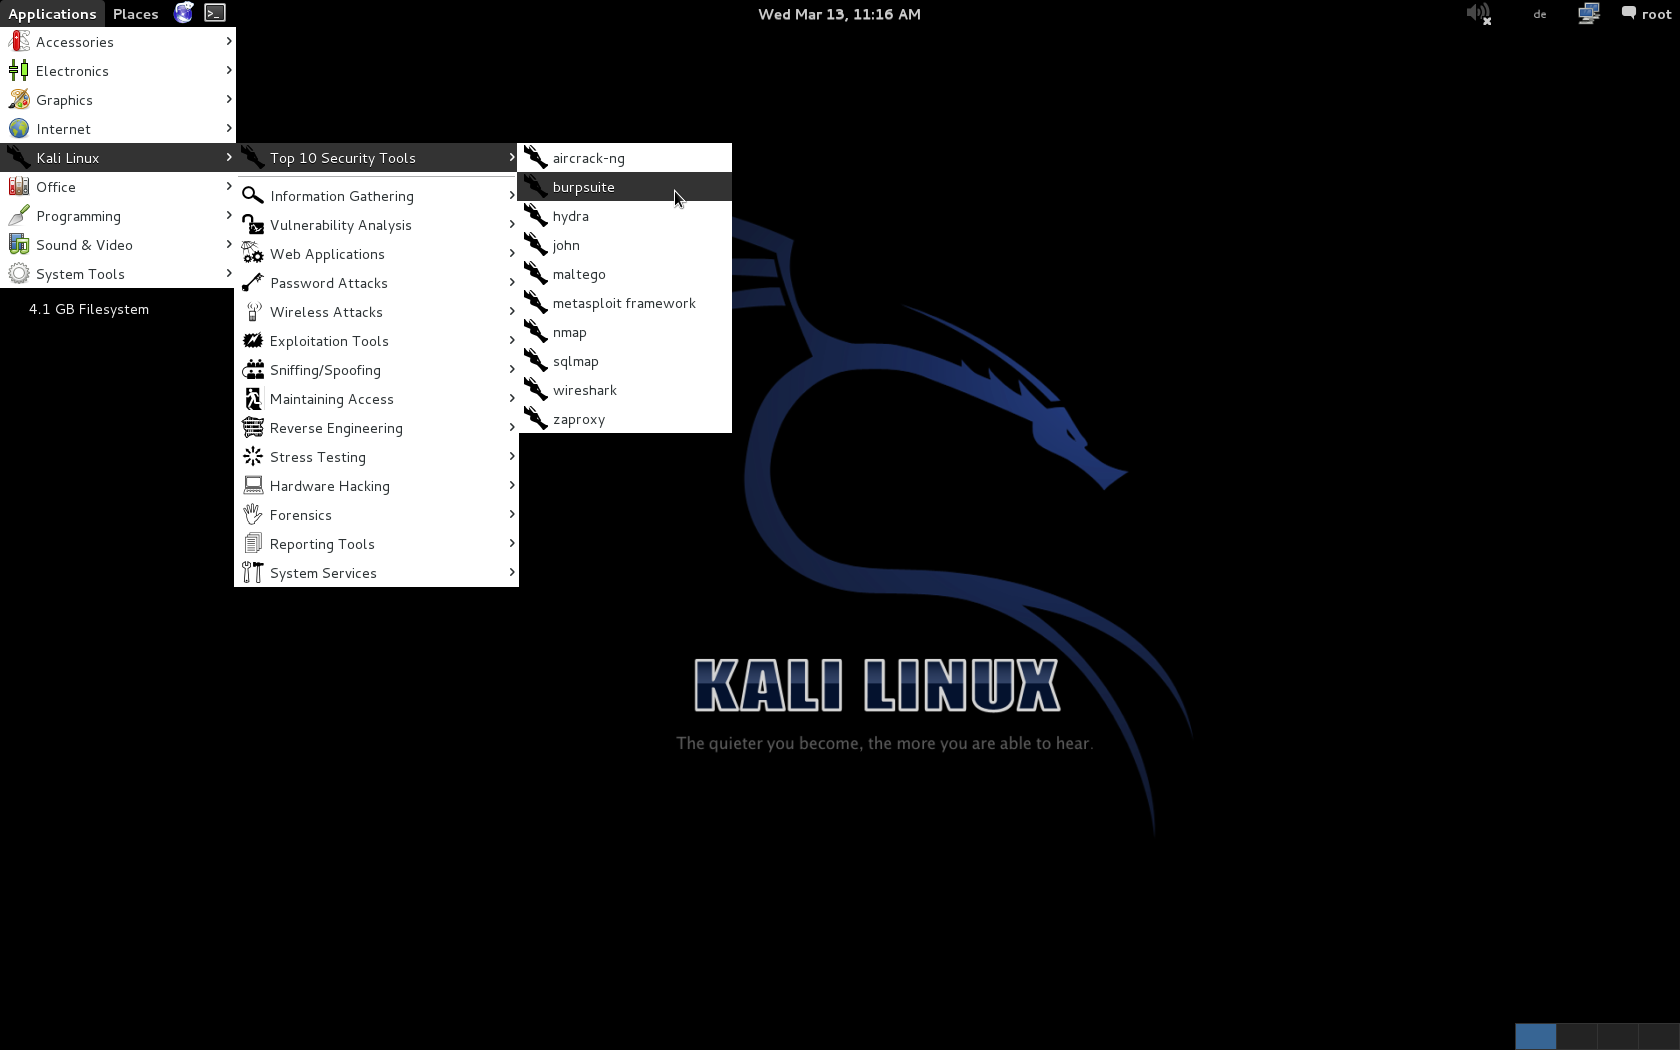Choose john from the security tools
This screenshot has height=1050, width=1680.
[x=625, y=245]
